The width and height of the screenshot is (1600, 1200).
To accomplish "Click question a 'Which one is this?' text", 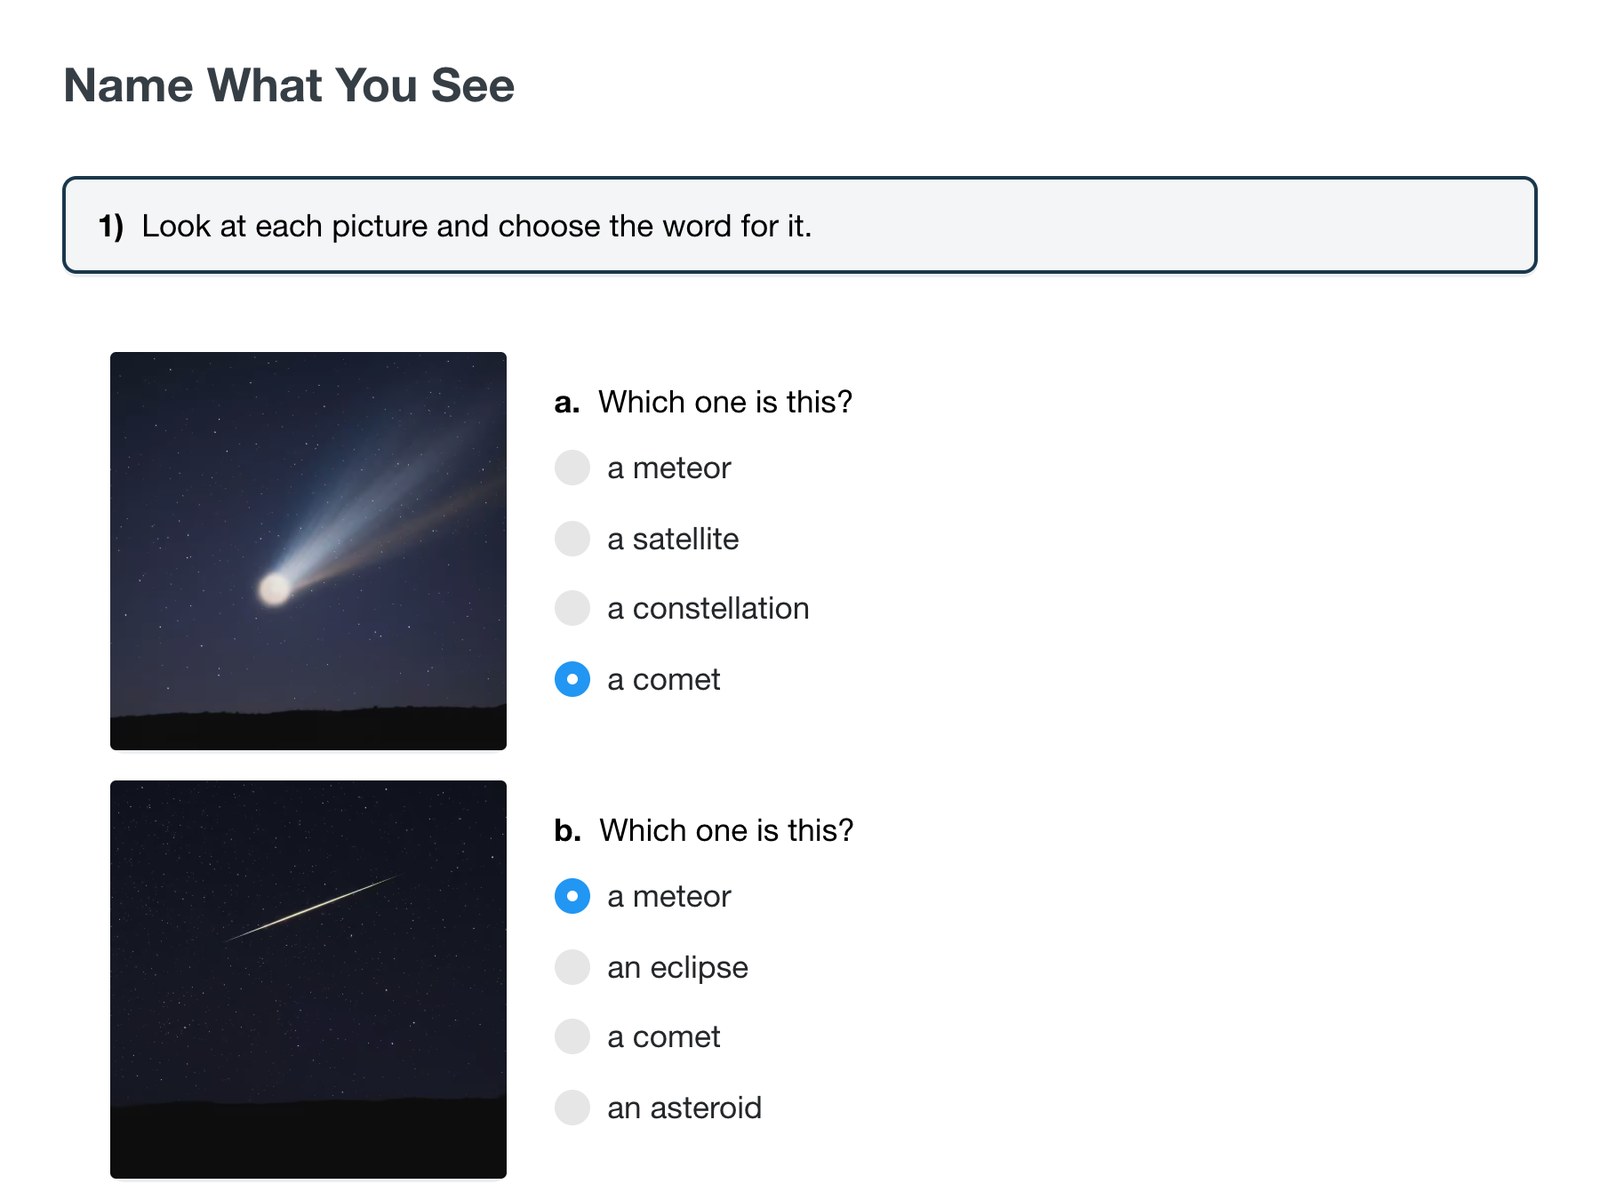I will [x=725, y=402].
